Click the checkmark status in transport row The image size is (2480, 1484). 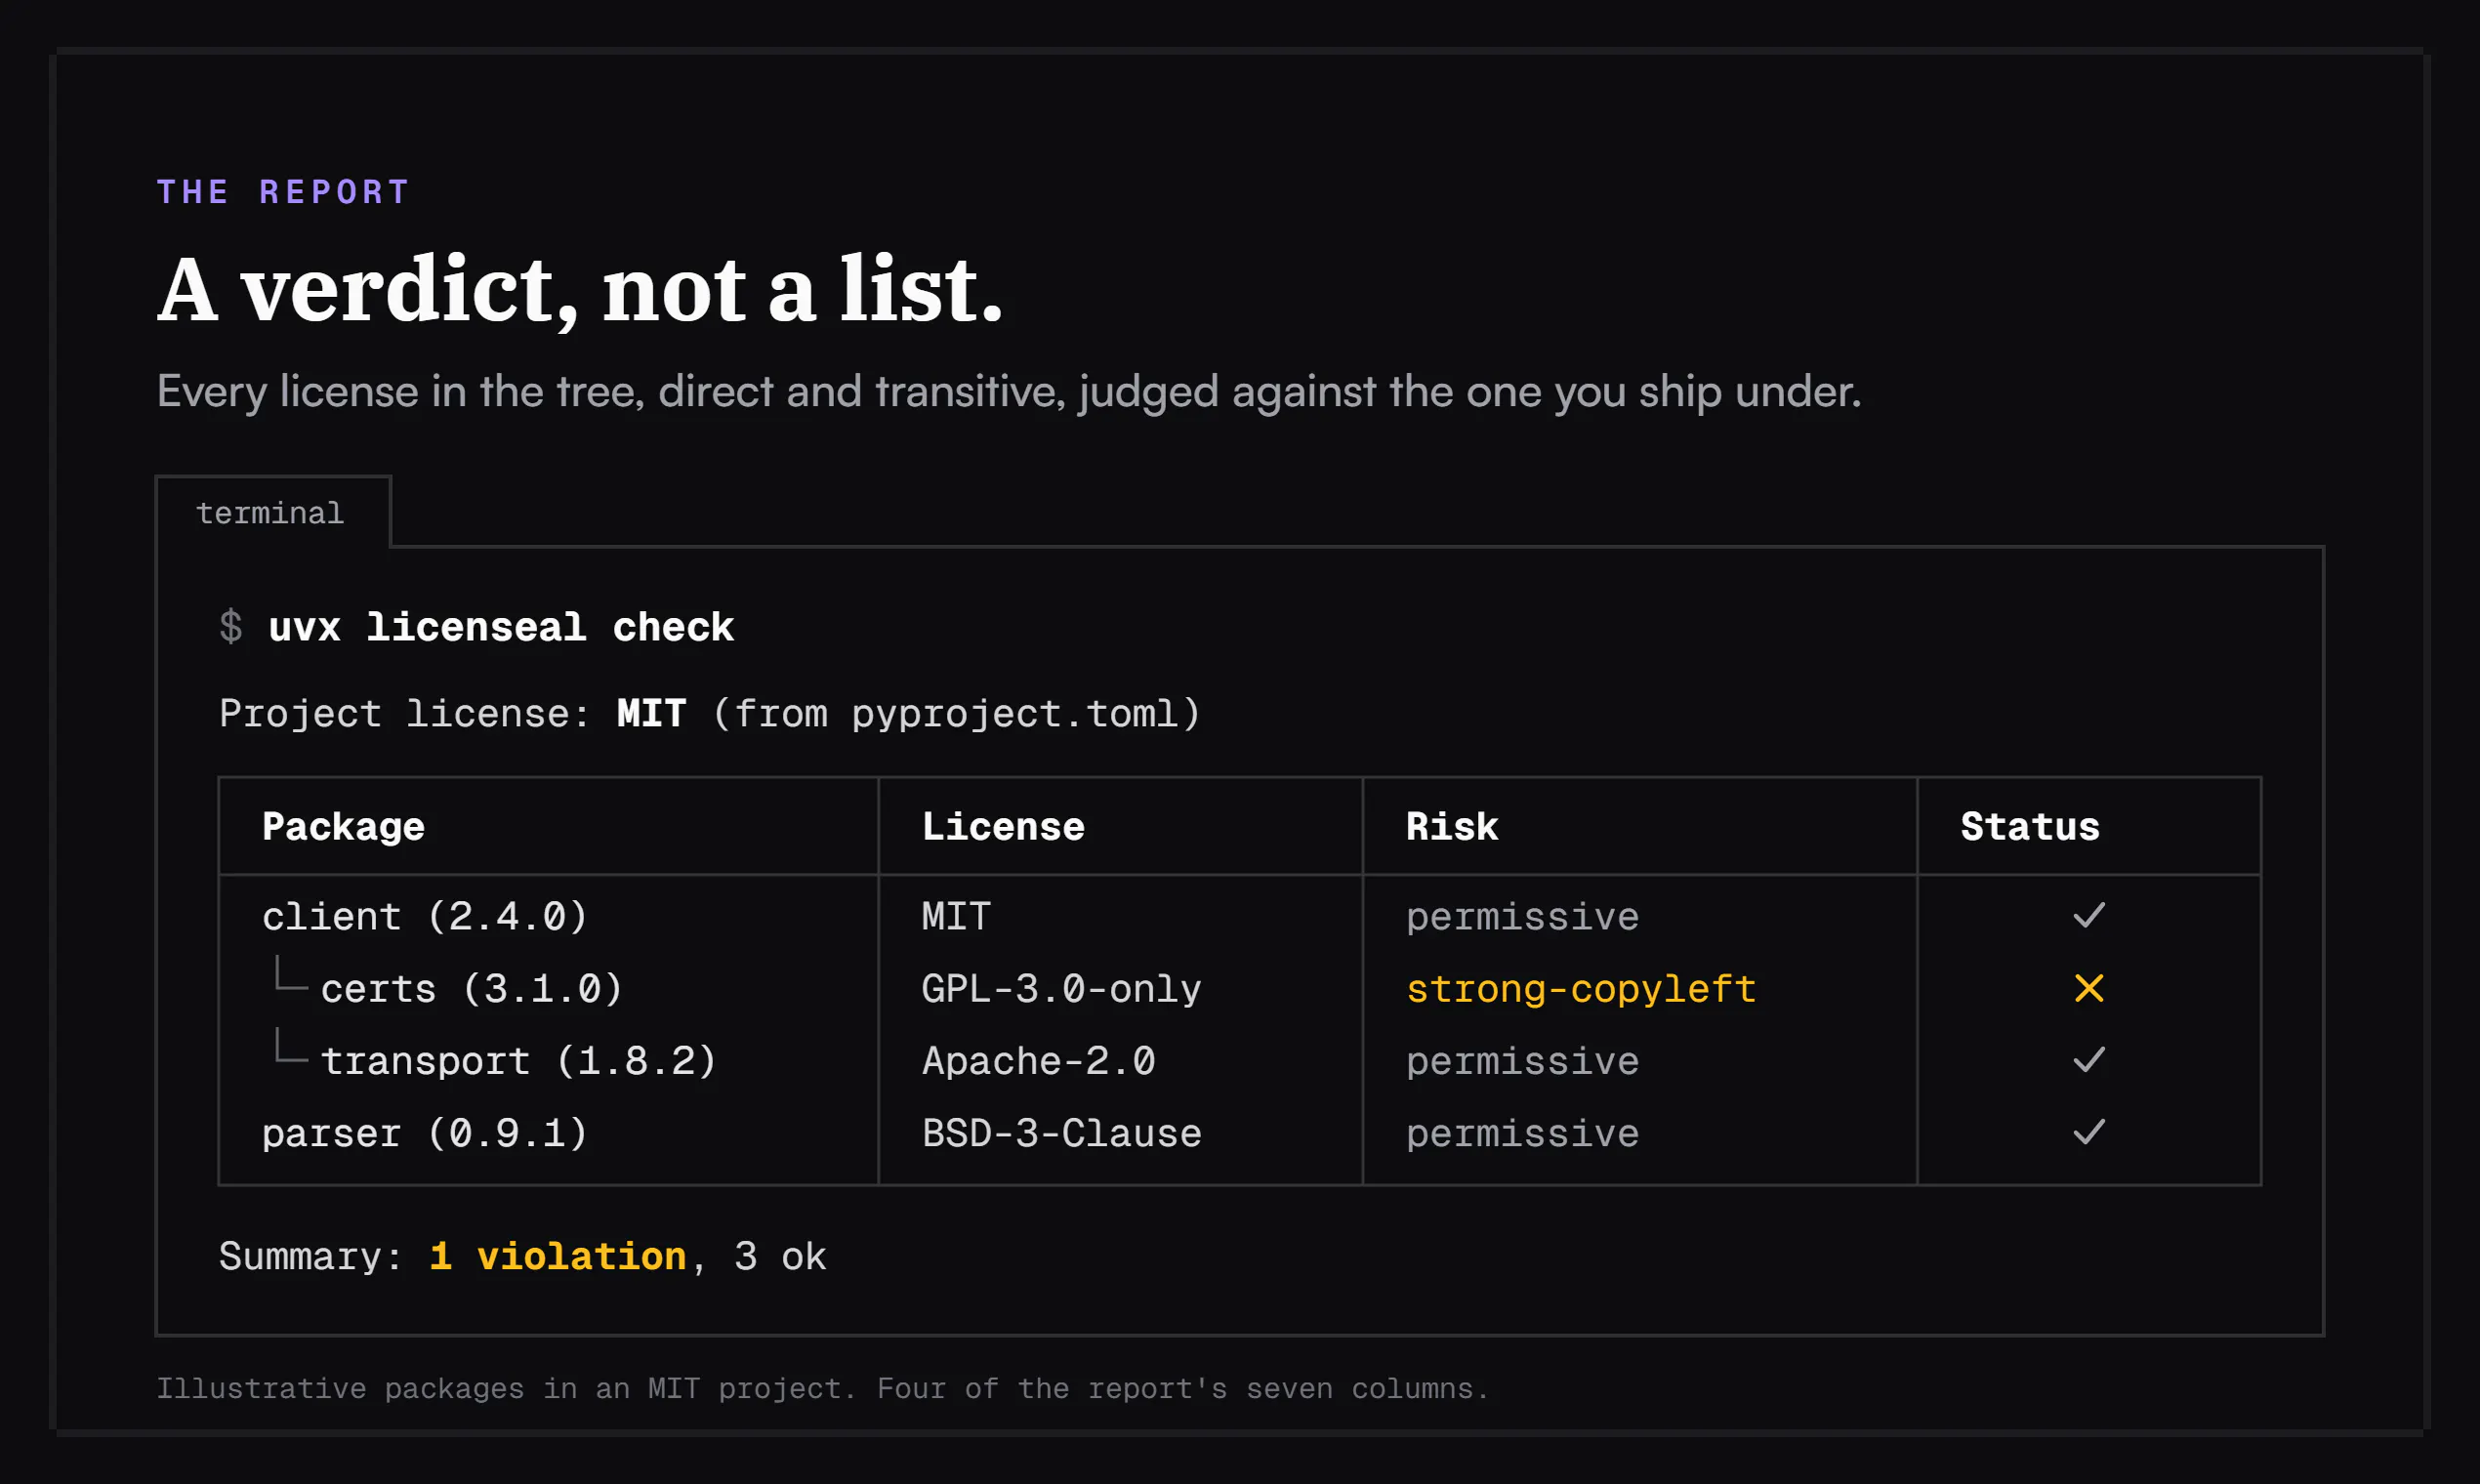coord(2089,1060)
